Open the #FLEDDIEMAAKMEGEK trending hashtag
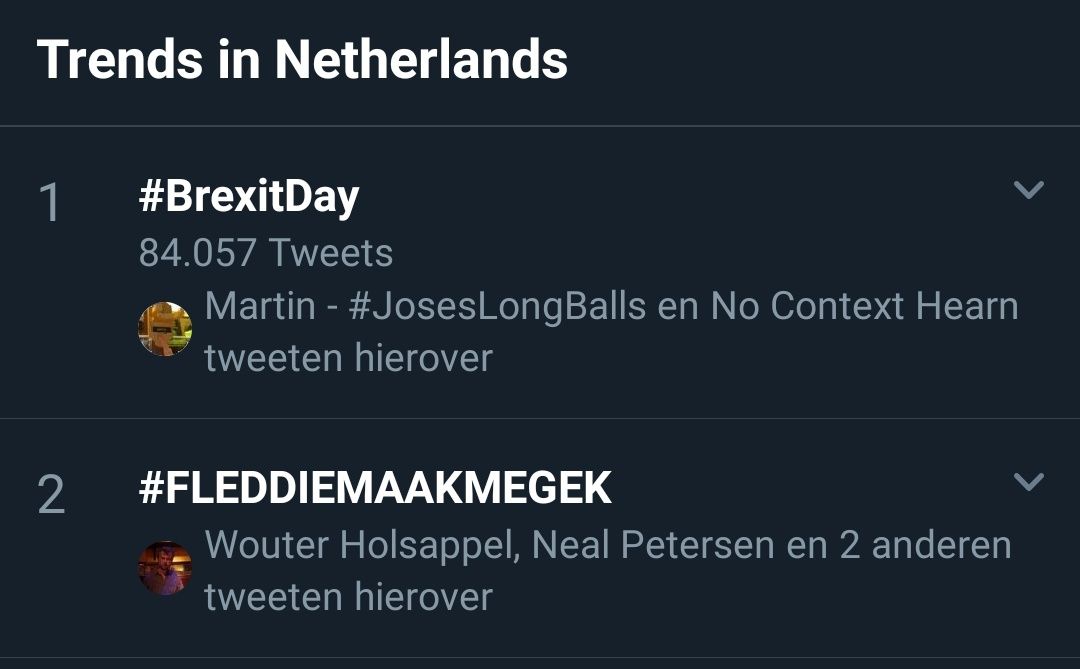Image resolution: width=1080 pixels, height=669 pixels. coord(374,488)
